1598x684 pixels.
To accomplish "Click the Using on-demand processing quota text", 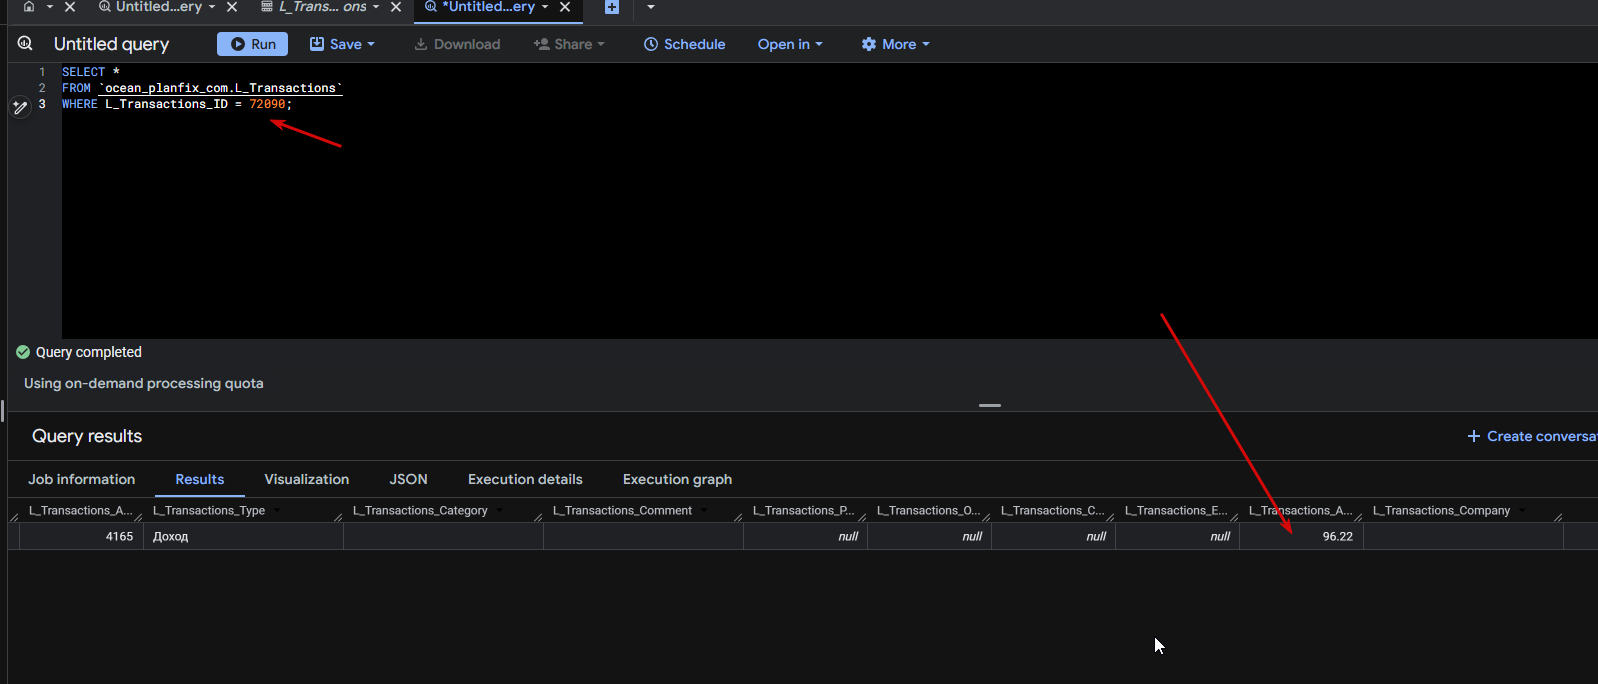I will [x=144, y=383].
